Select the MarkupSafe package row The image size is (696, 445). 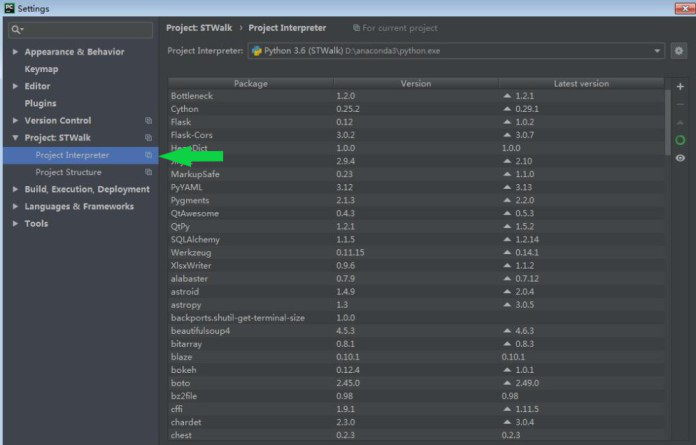[416, 174]
